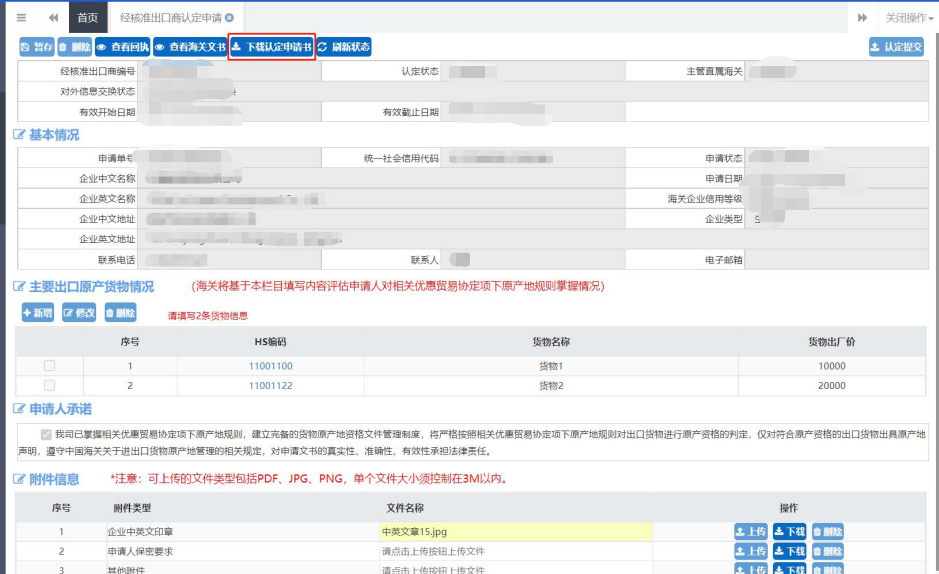Open 查看海关文书 customs documents
Viewport: 939px width, 574px height.
[190, 47]
